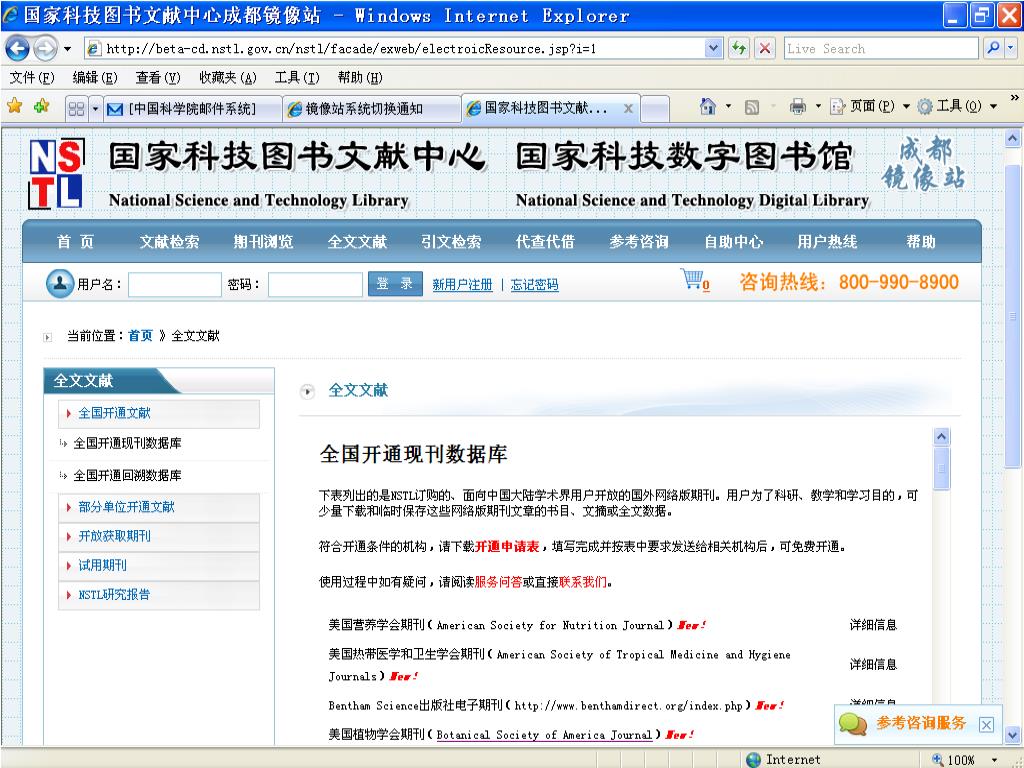Click the Quick Tabs grid icon
The image size is (1024, 768).
coord(76,108)
